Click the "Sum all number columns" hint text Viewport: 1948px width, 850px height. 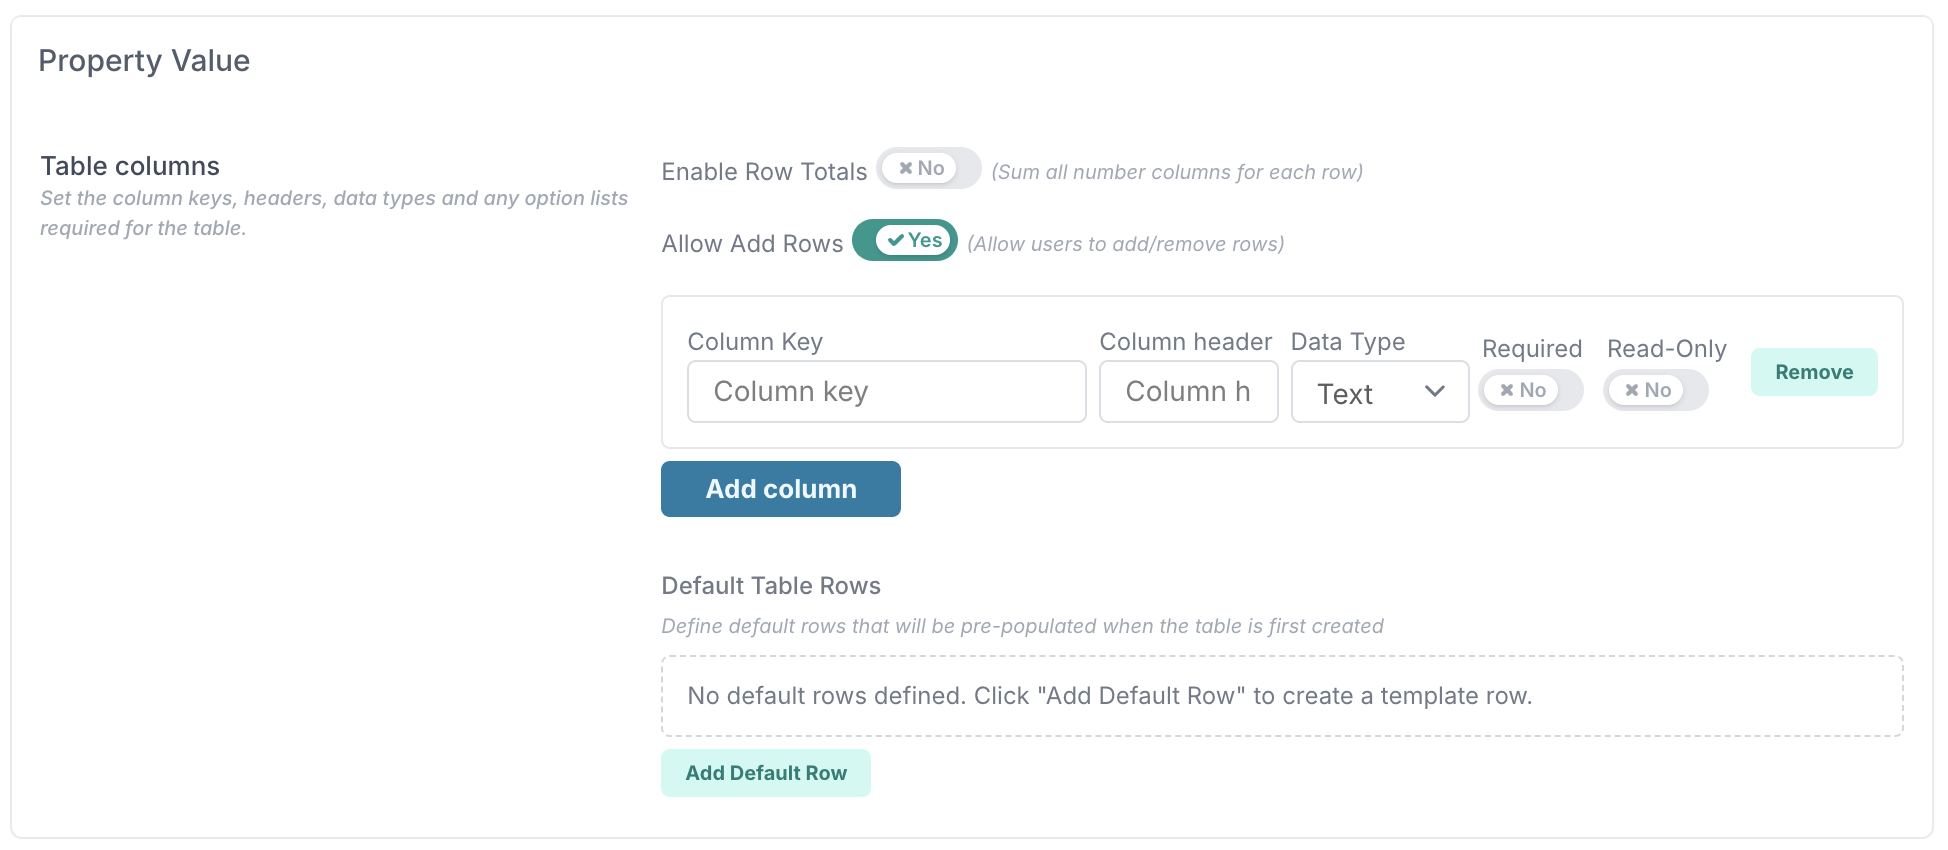pyautogui.click(x=1177, y=172)
